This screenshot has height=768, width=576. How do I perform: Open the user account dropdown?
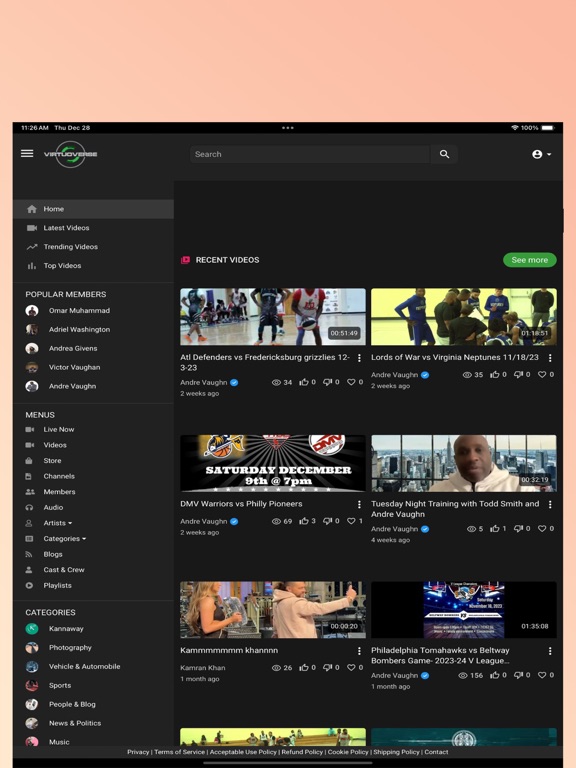pyautogui.click(x=541, y=154)
